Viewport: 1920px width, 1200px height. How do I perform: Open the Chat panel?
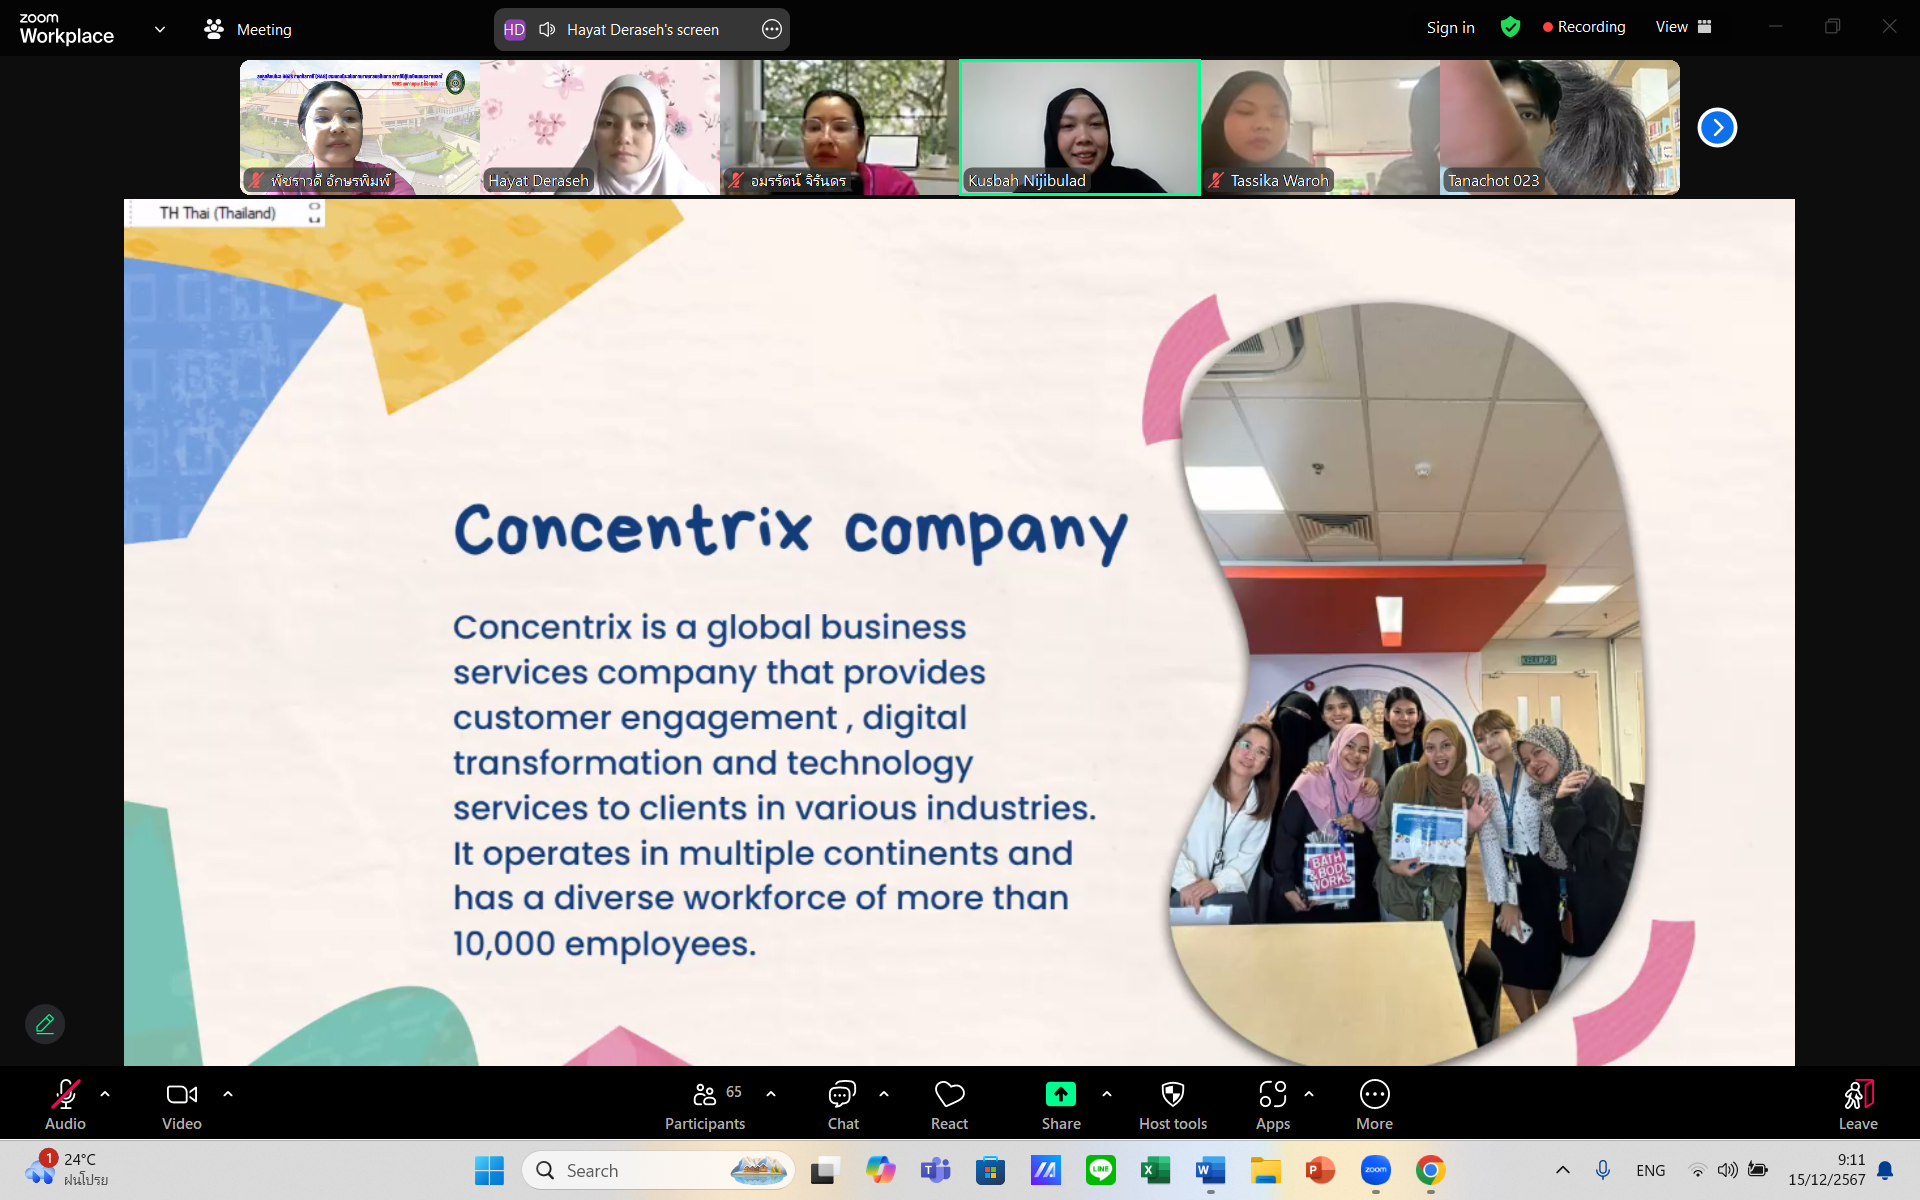point(843,1105)
